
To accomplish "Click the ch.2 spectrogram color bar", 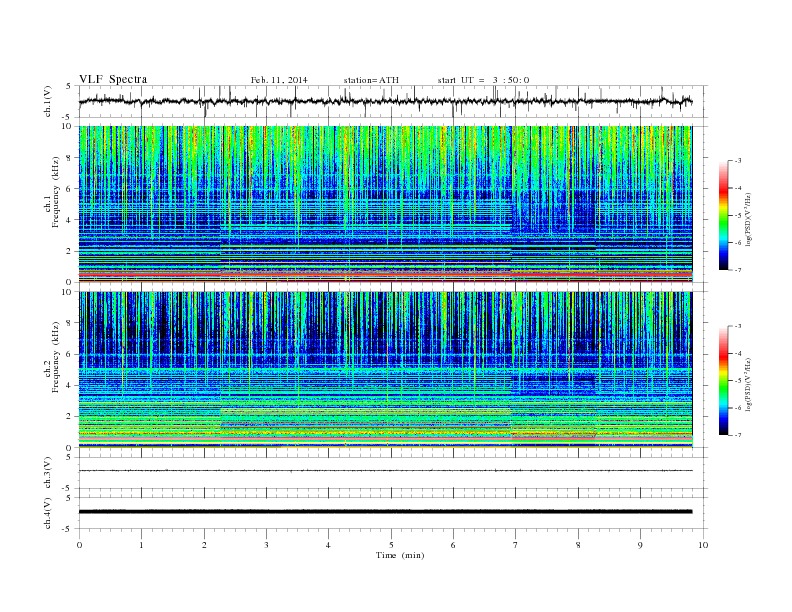I will pyautogui.click(x=723, y=381).
